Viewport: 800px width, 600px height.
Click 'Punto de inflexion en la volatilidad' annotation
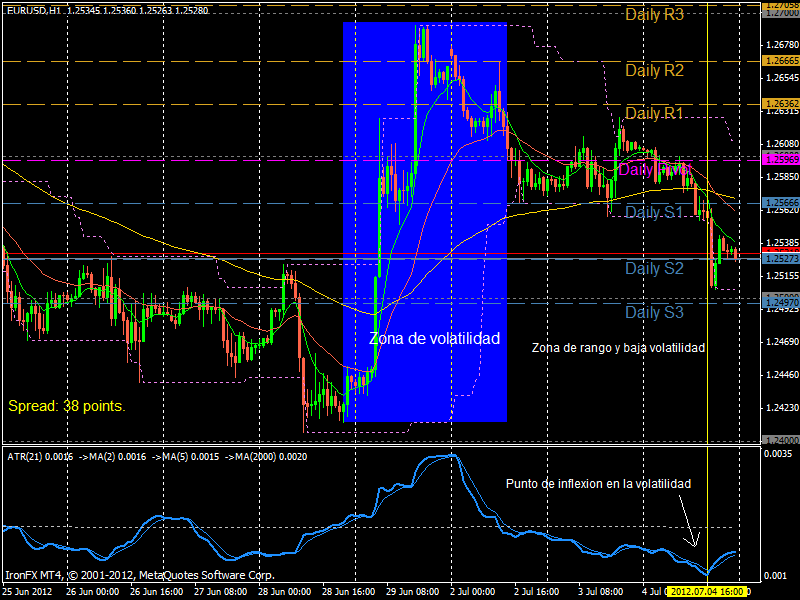pyautogui.click(x=598, y=483)
